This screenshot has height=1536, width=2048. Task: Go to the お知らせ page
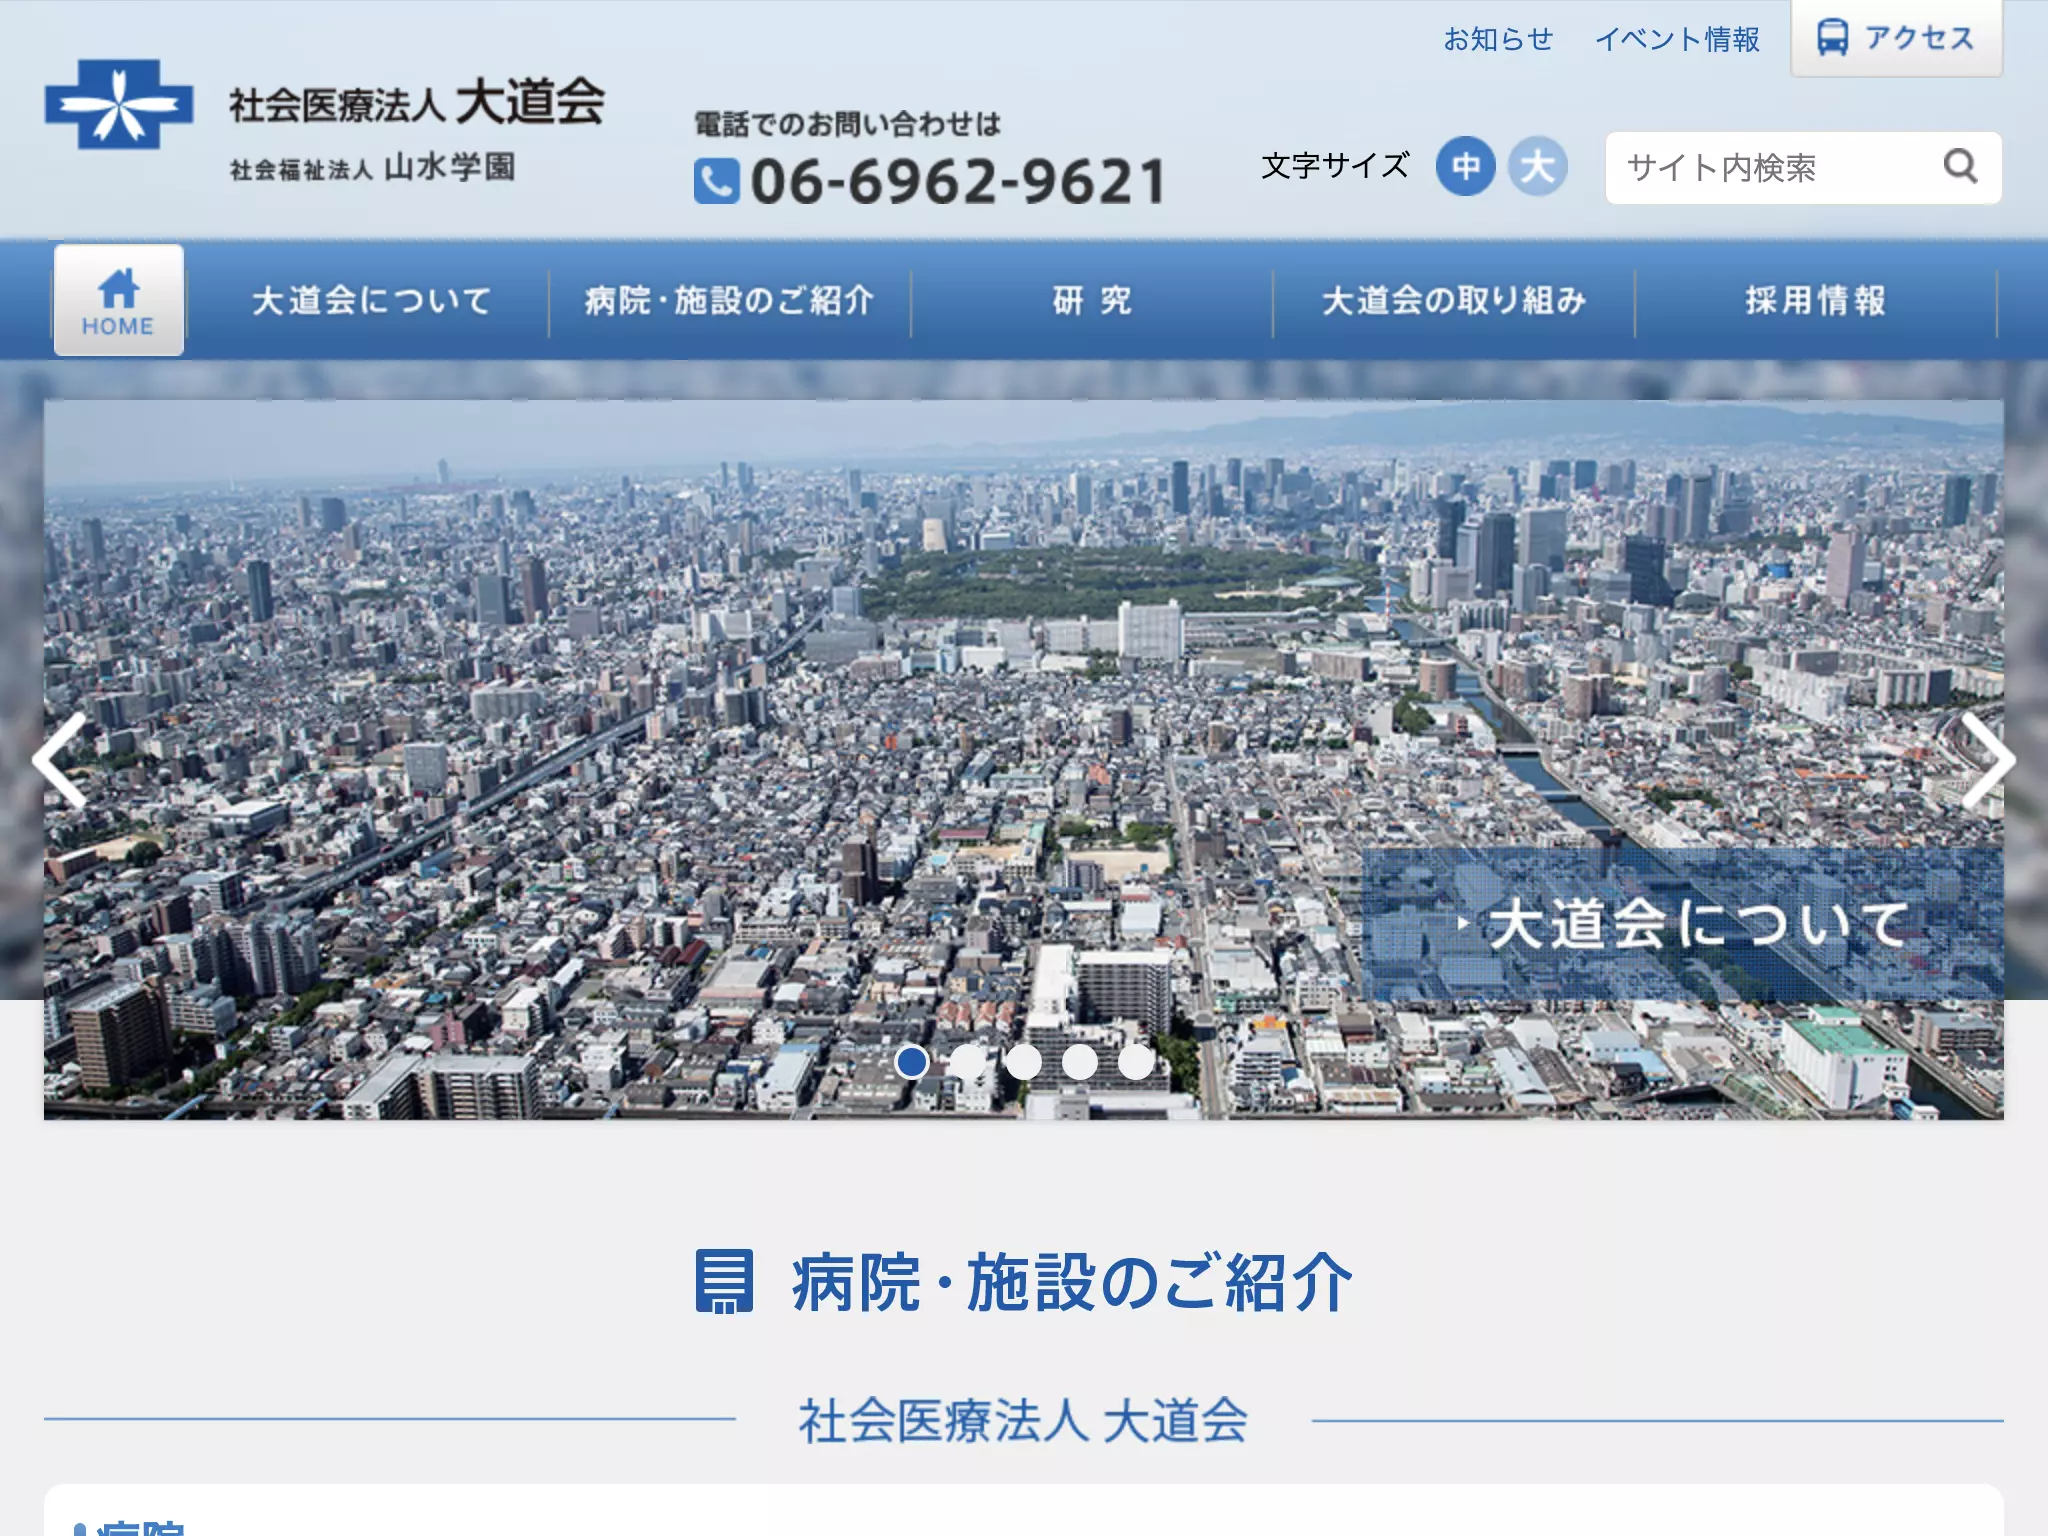click(x=1498, y=39)
